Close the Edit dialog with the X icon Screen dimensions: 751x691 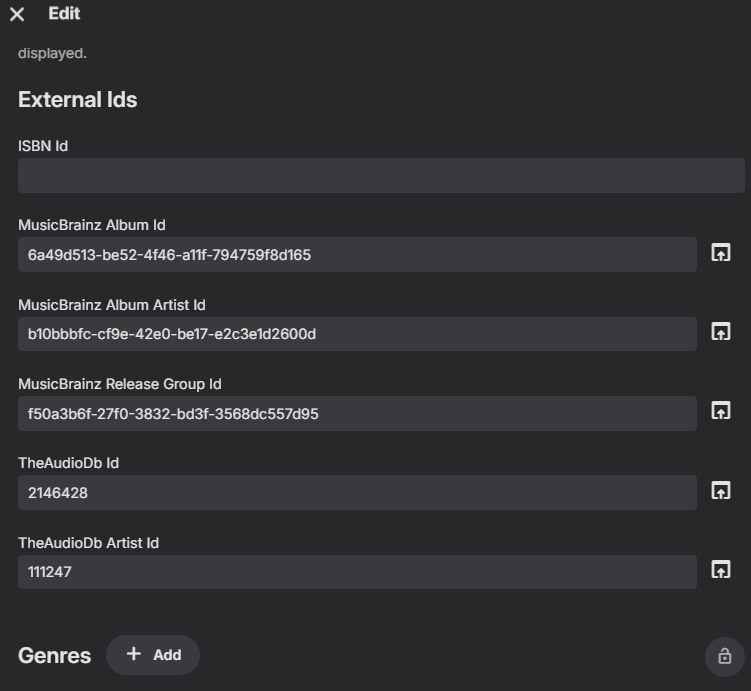(x=17, y=14)
